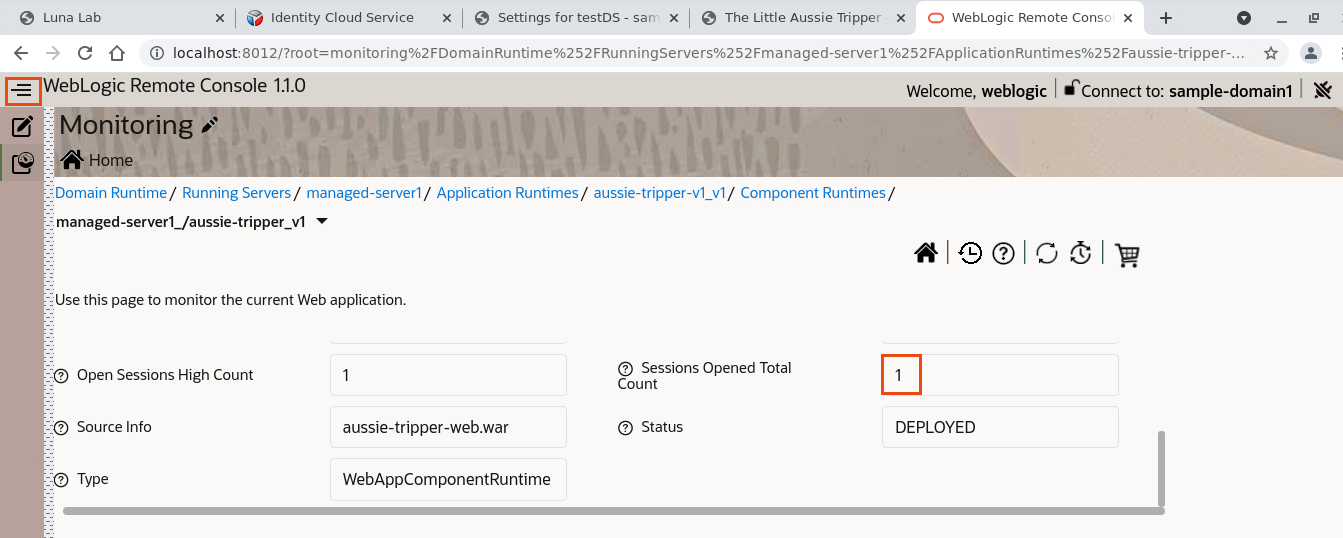Close the Identity Cloud Service tab

point(447,18)
